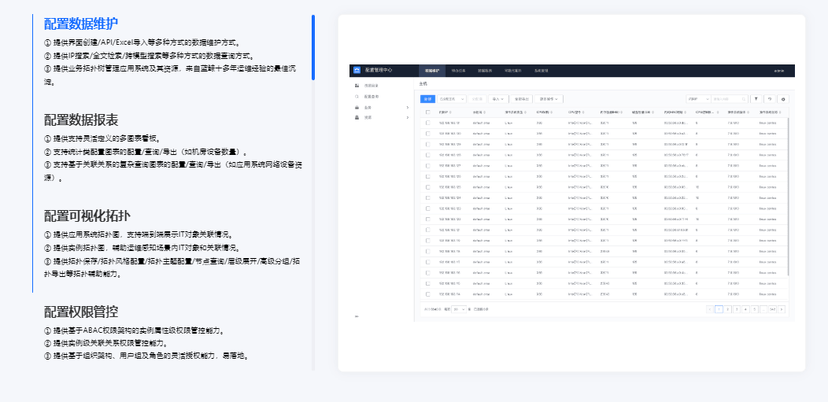Click the admin user label in the navigation bar

click(779, 71)
